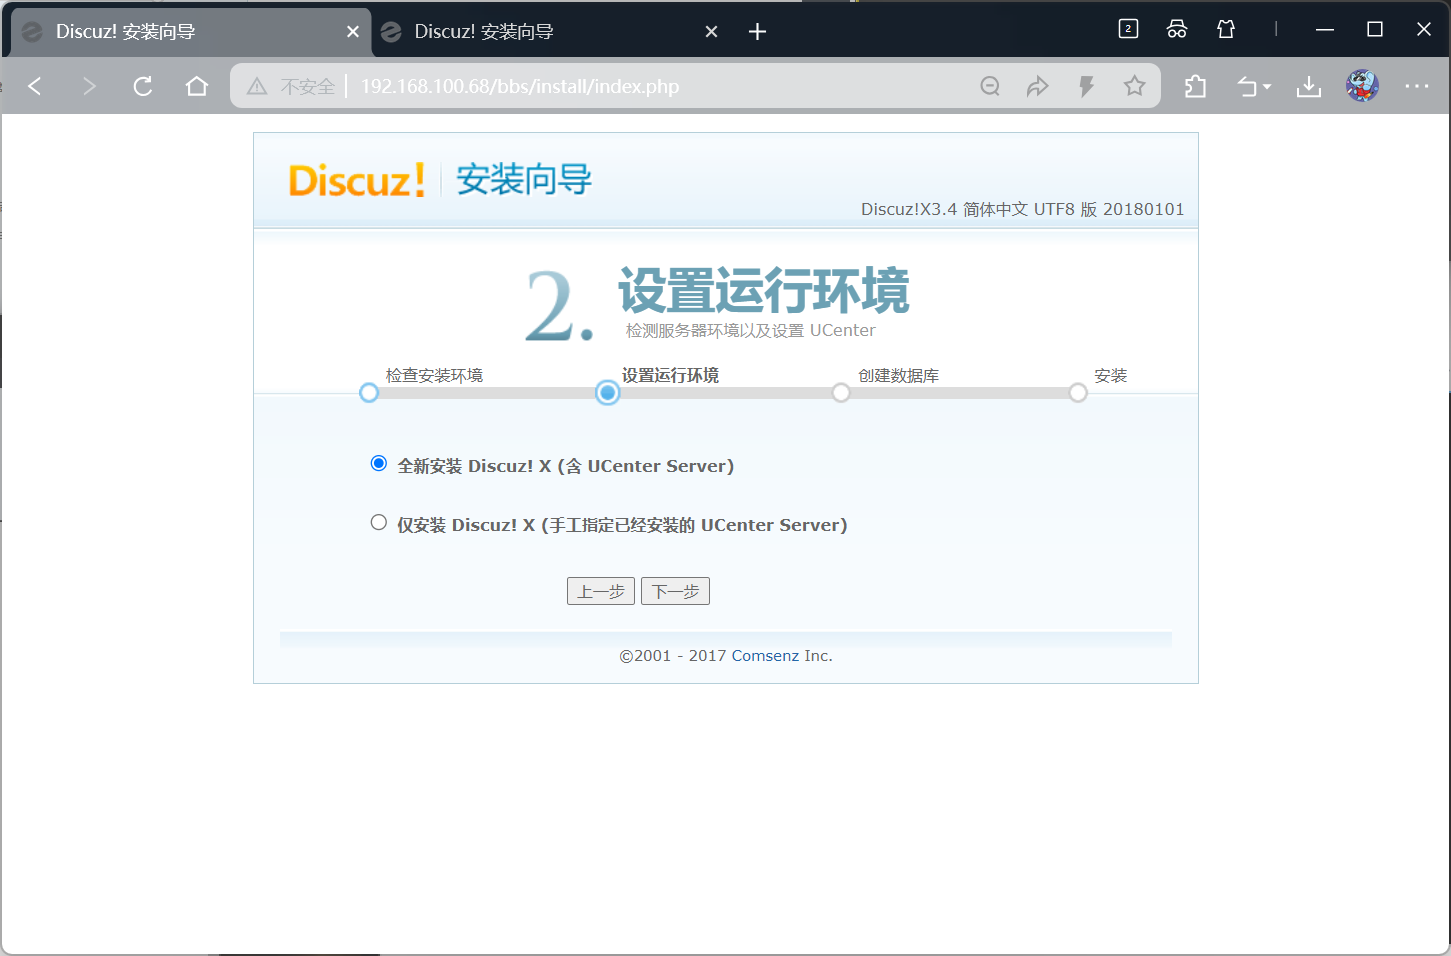Reload the Discuz install page
This screenshot has height=956, width=1451.
[x=143, y=86]
